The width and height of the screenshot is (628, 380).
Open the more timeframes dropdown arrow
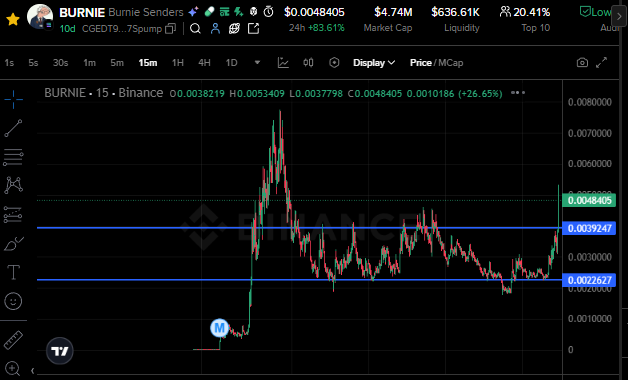[x=258, y=62]
